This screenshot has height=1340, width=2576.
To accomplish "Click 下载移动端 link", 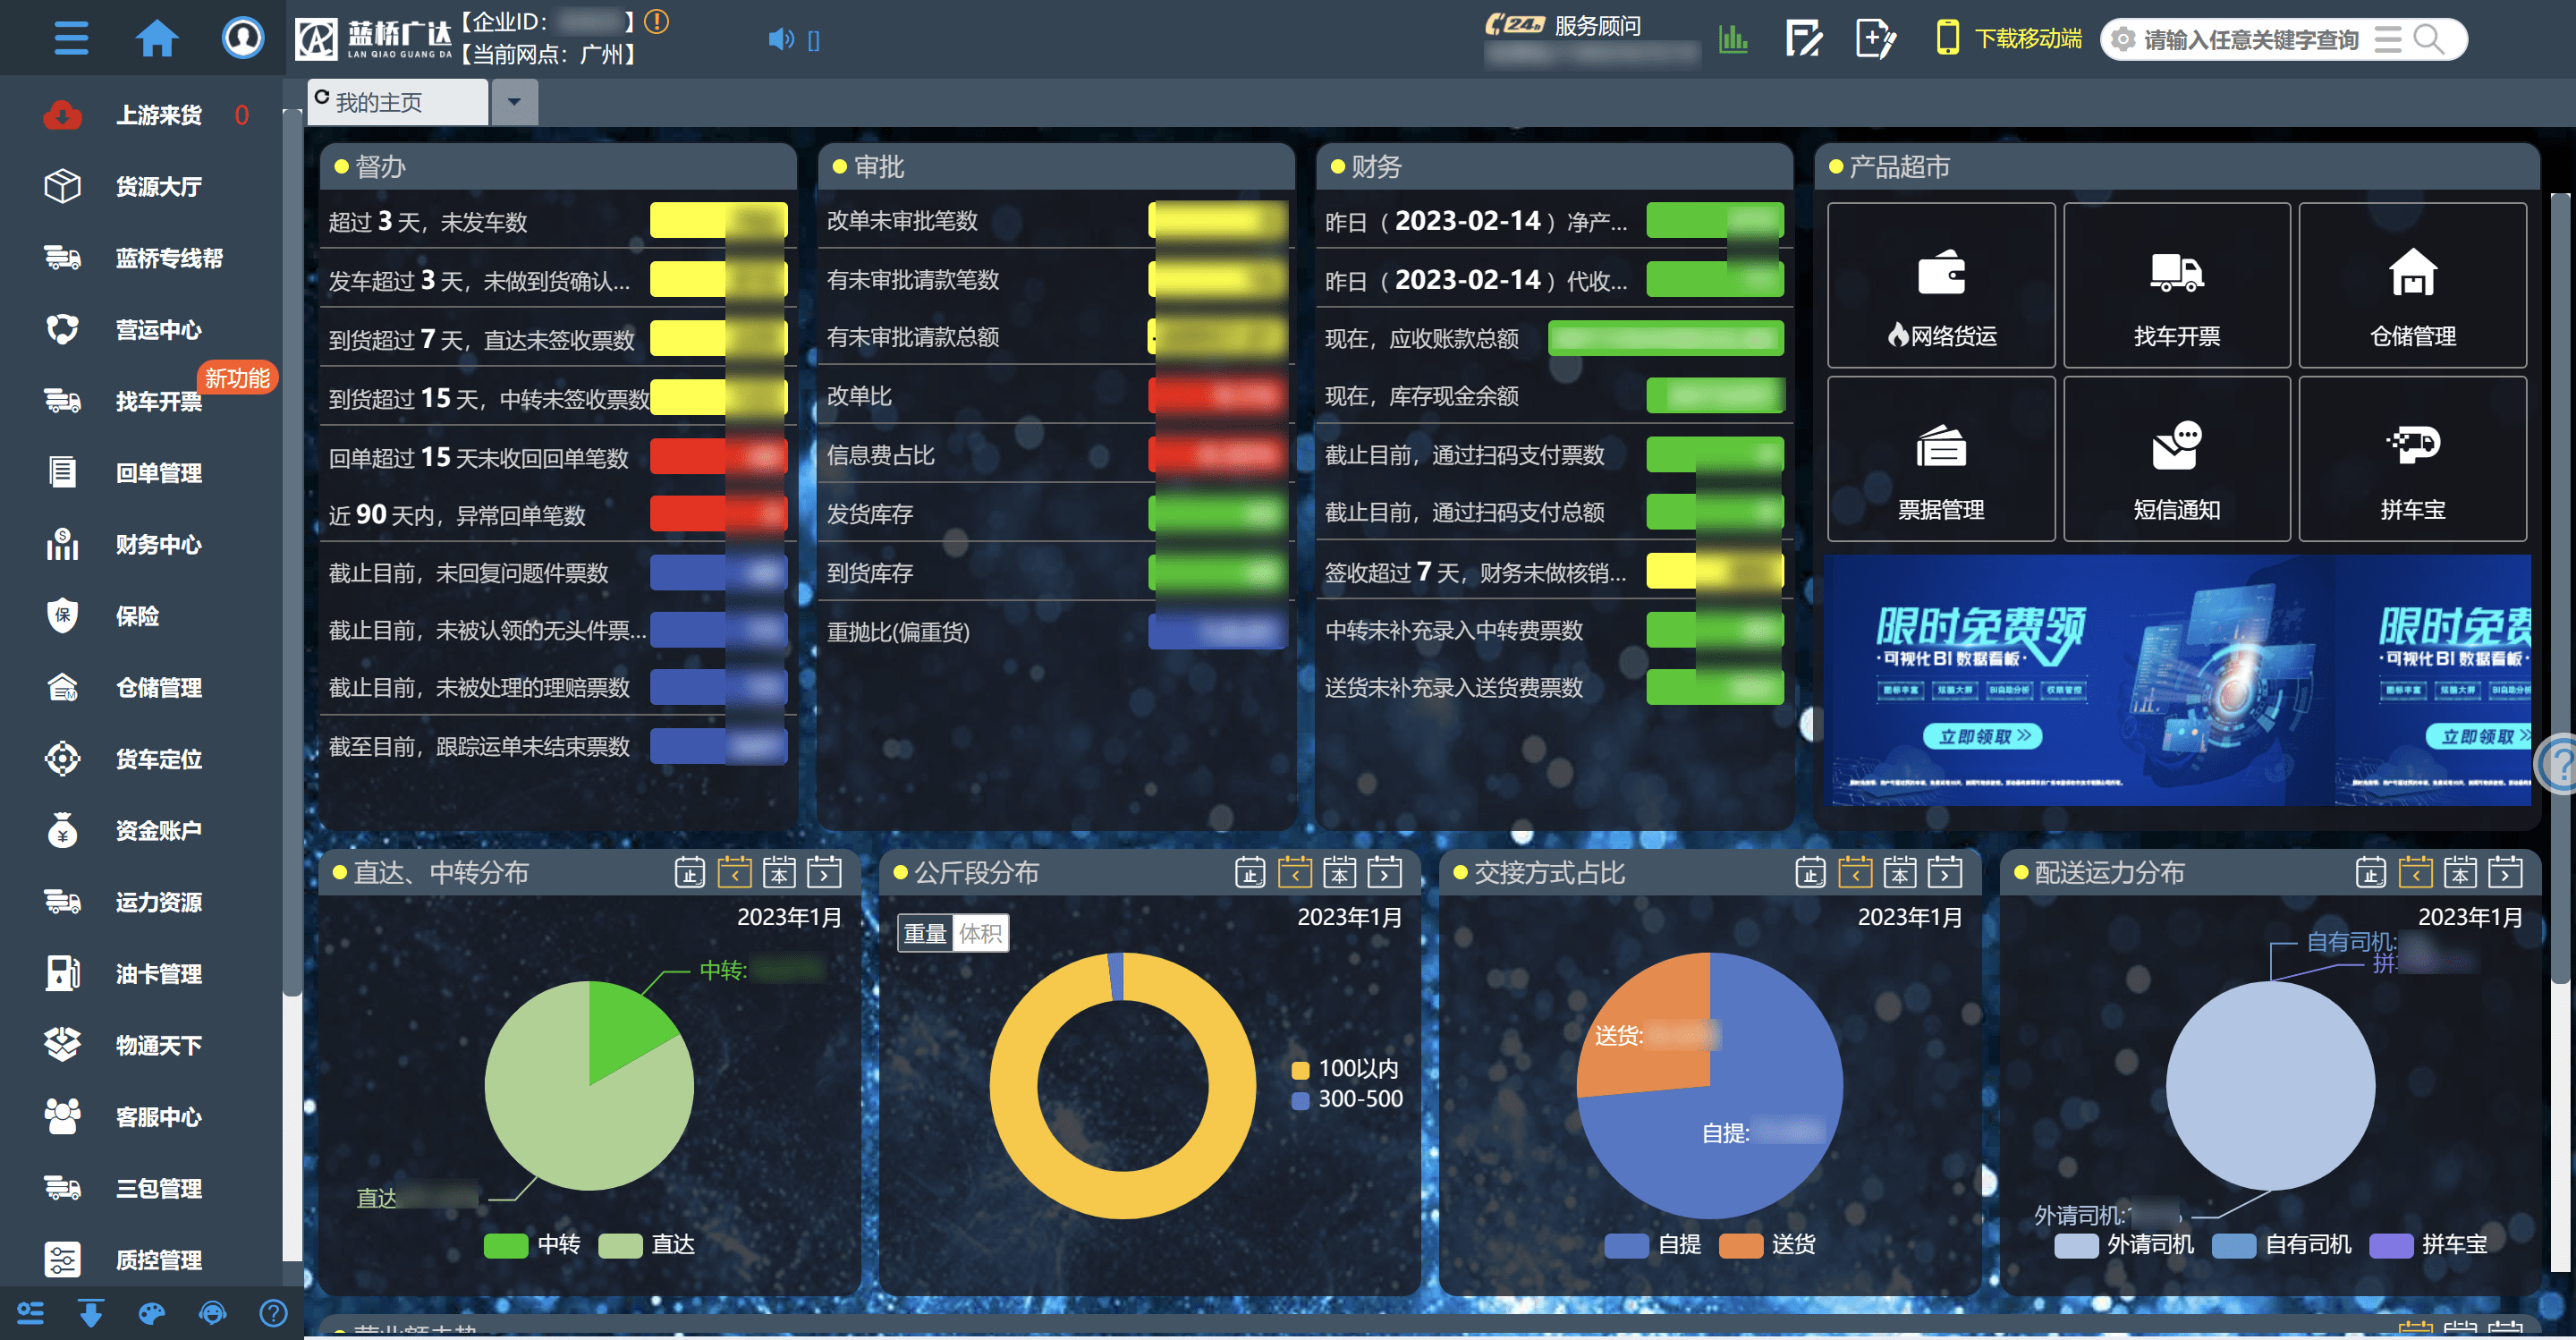I will (x=2027, y=40).
